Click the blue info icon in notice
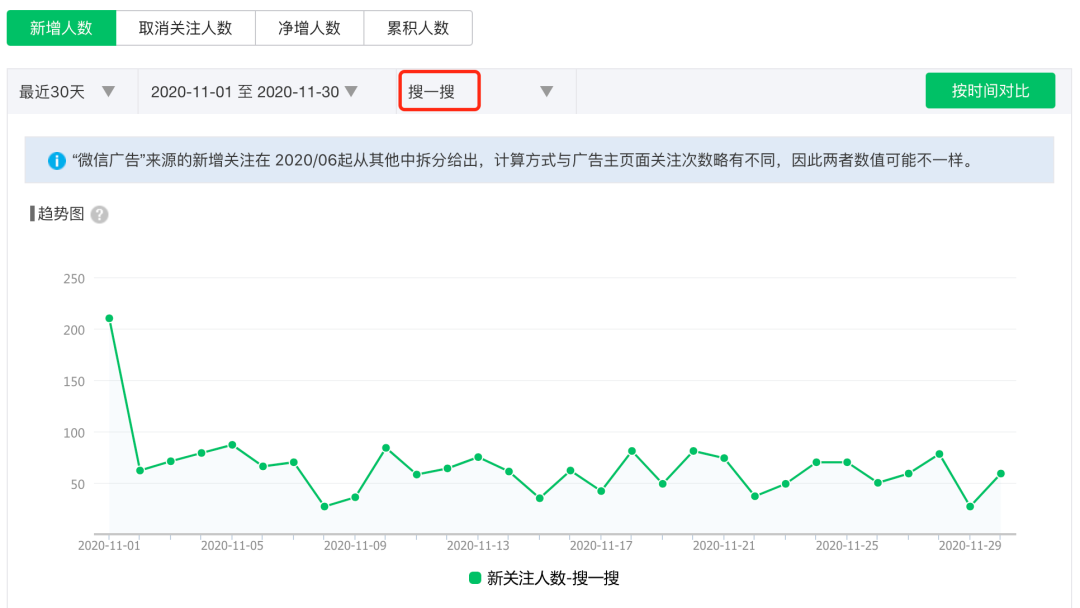The width and height of the screenshot is (1080, 608). [56, 161]
